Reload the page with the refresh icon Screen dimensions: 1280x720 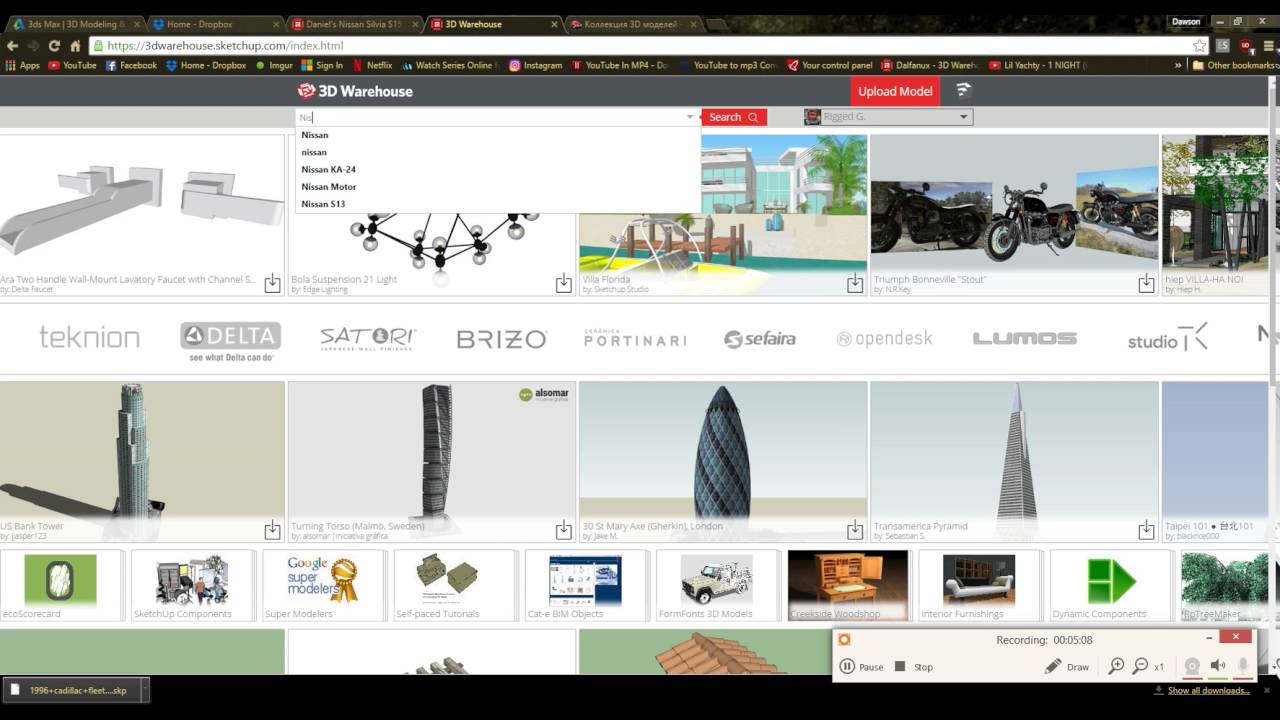click(54, 46)
